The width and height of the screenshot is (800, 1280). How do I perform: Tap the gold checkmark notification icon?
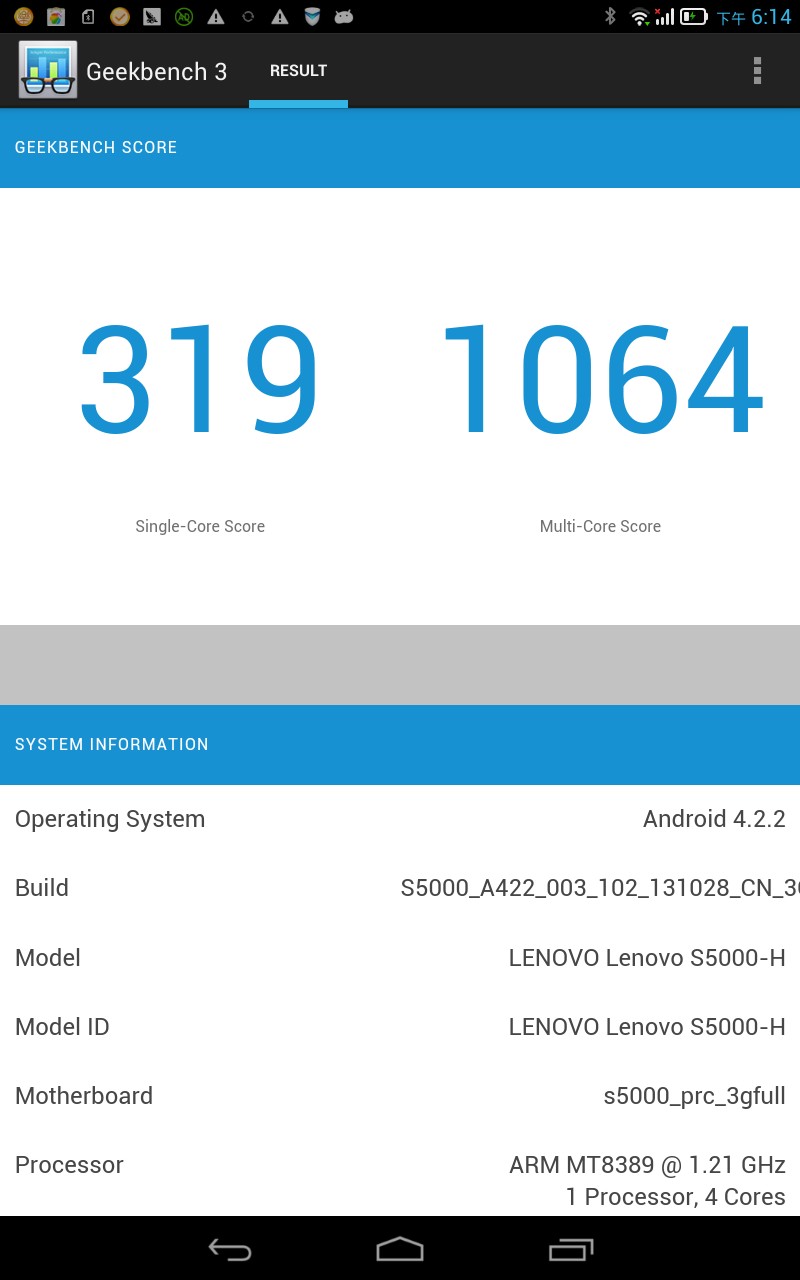click(x=120, y=17)
